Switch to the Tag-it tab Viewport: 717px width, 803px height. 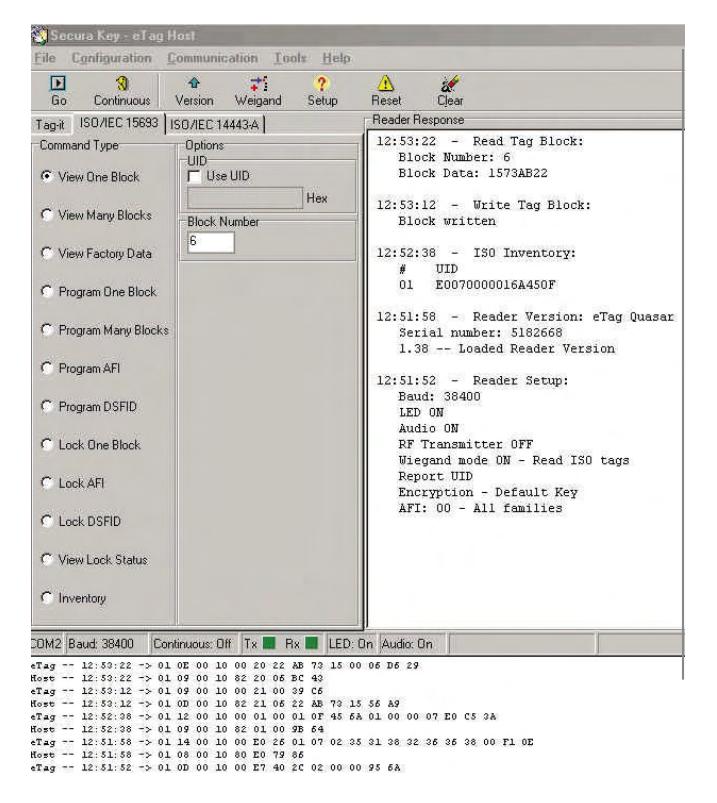point(50,124)
